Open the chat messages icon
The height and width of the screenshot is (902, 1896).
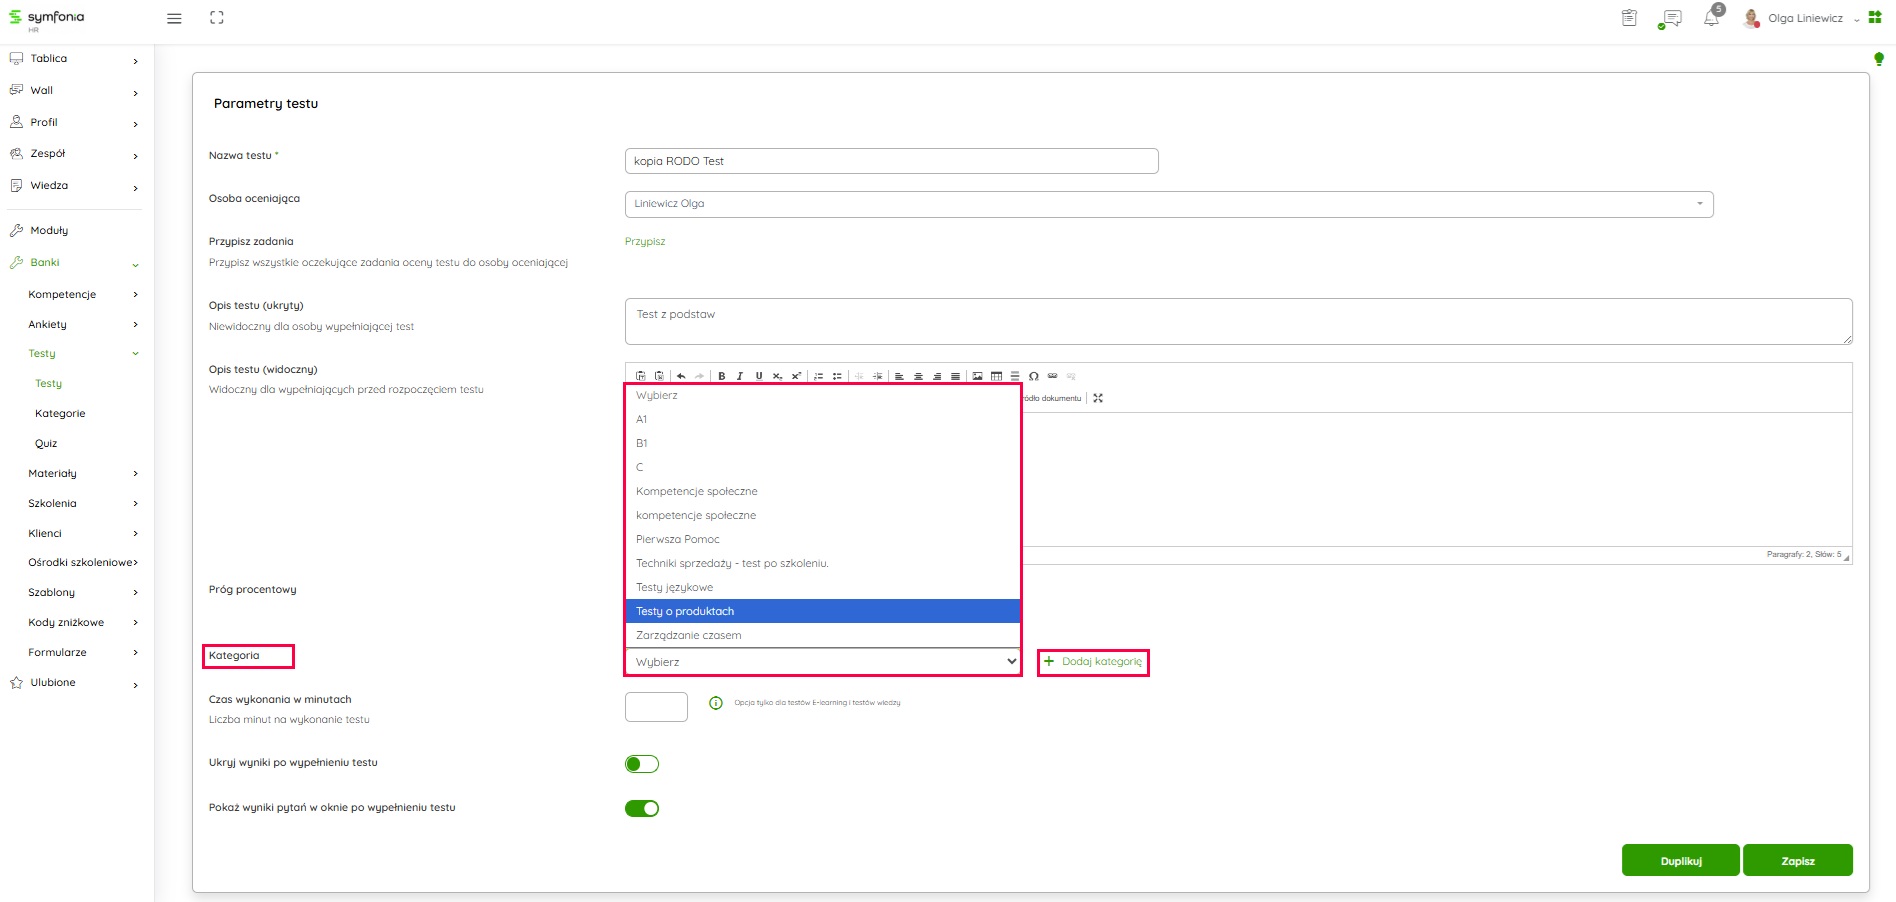(x=1669, y=19)
